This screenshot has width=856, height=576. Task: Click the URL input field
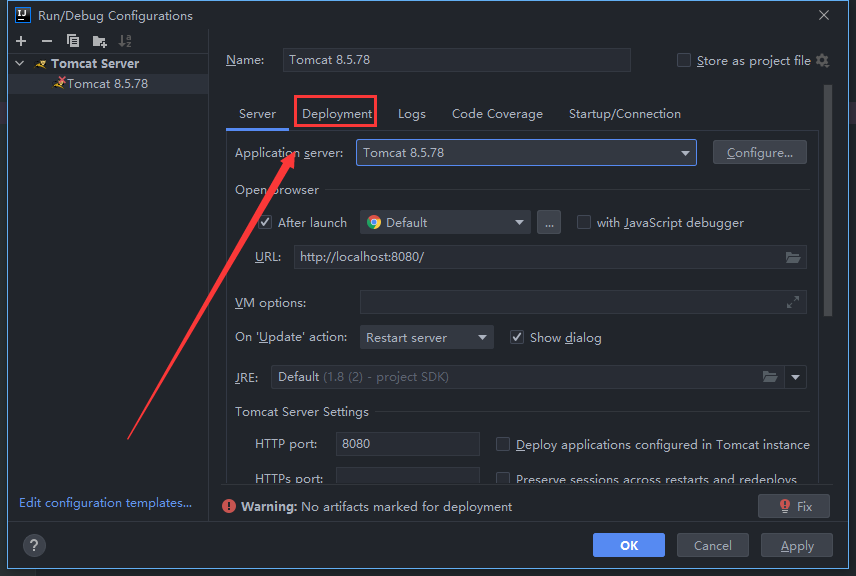click(x=550, y=257)
